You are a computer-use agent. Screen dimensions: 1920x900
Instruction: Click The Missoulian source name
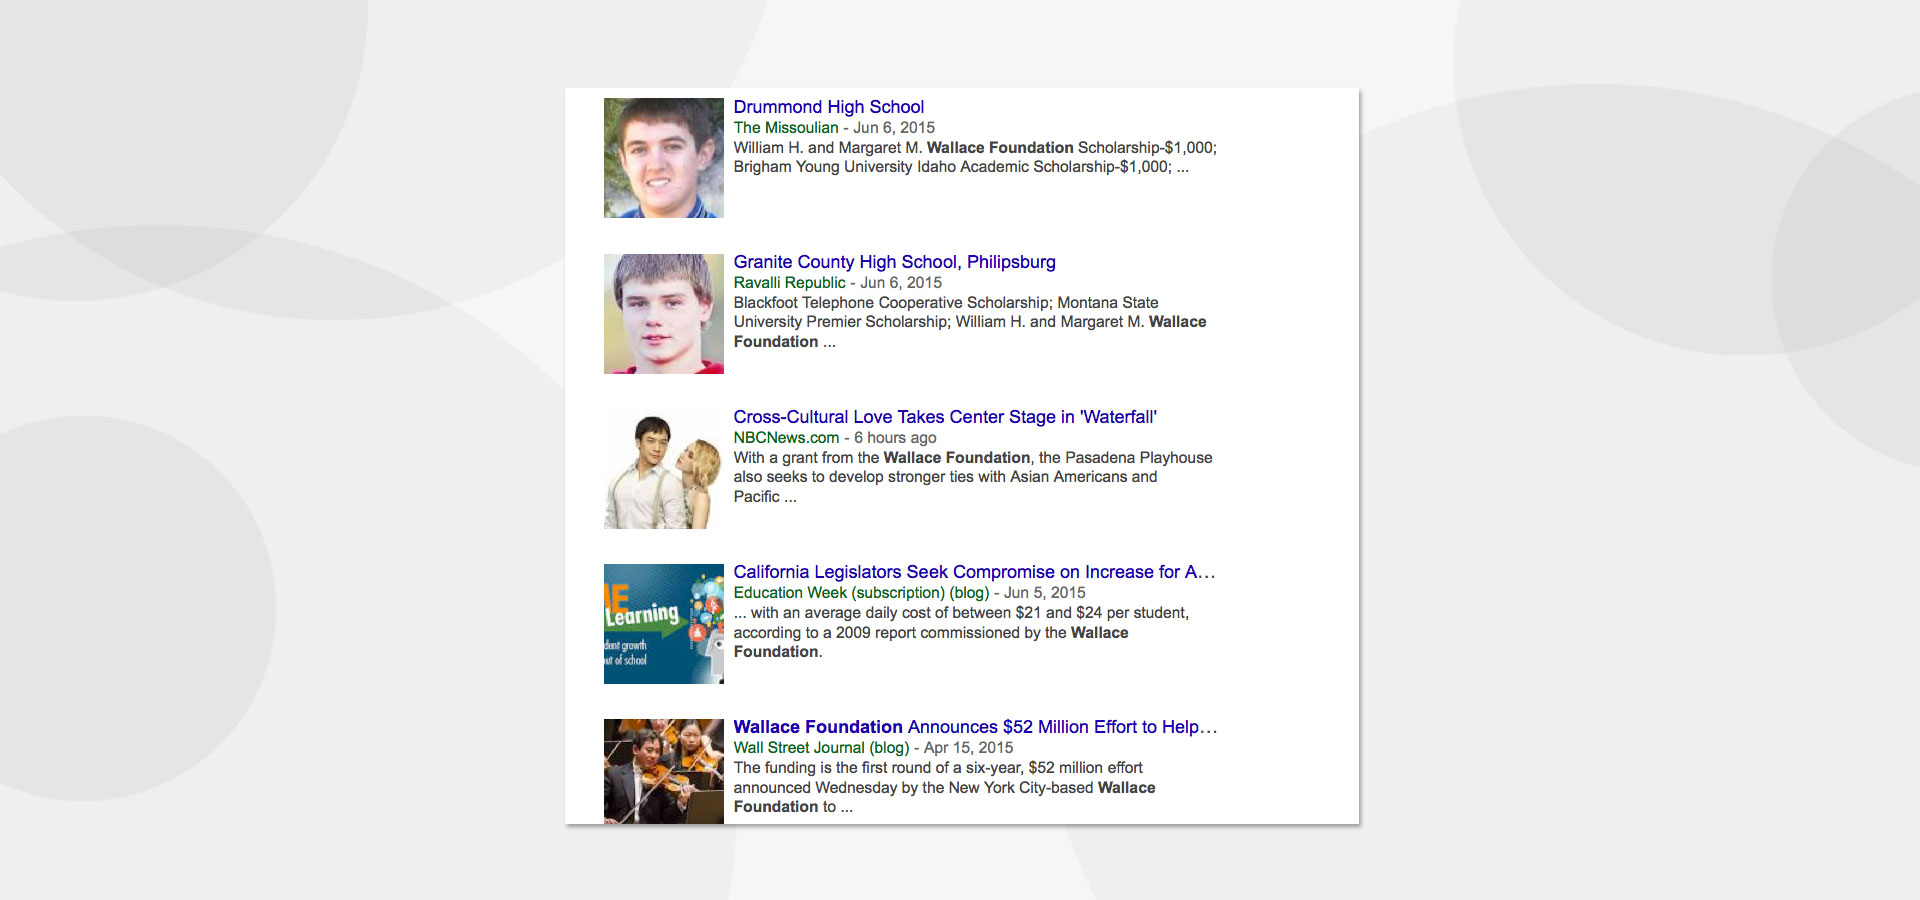(786, 128)
